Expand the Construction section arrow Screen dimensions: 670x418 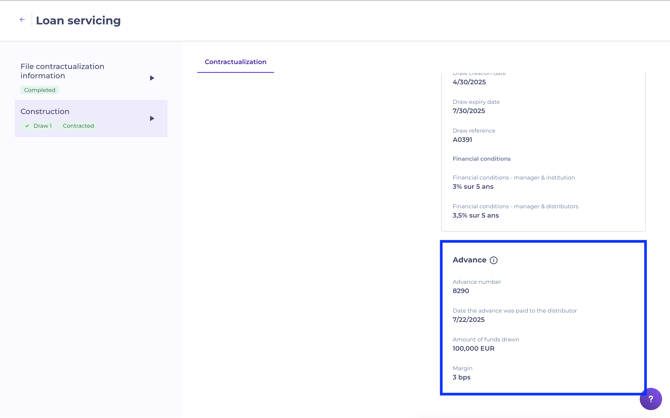152,118
